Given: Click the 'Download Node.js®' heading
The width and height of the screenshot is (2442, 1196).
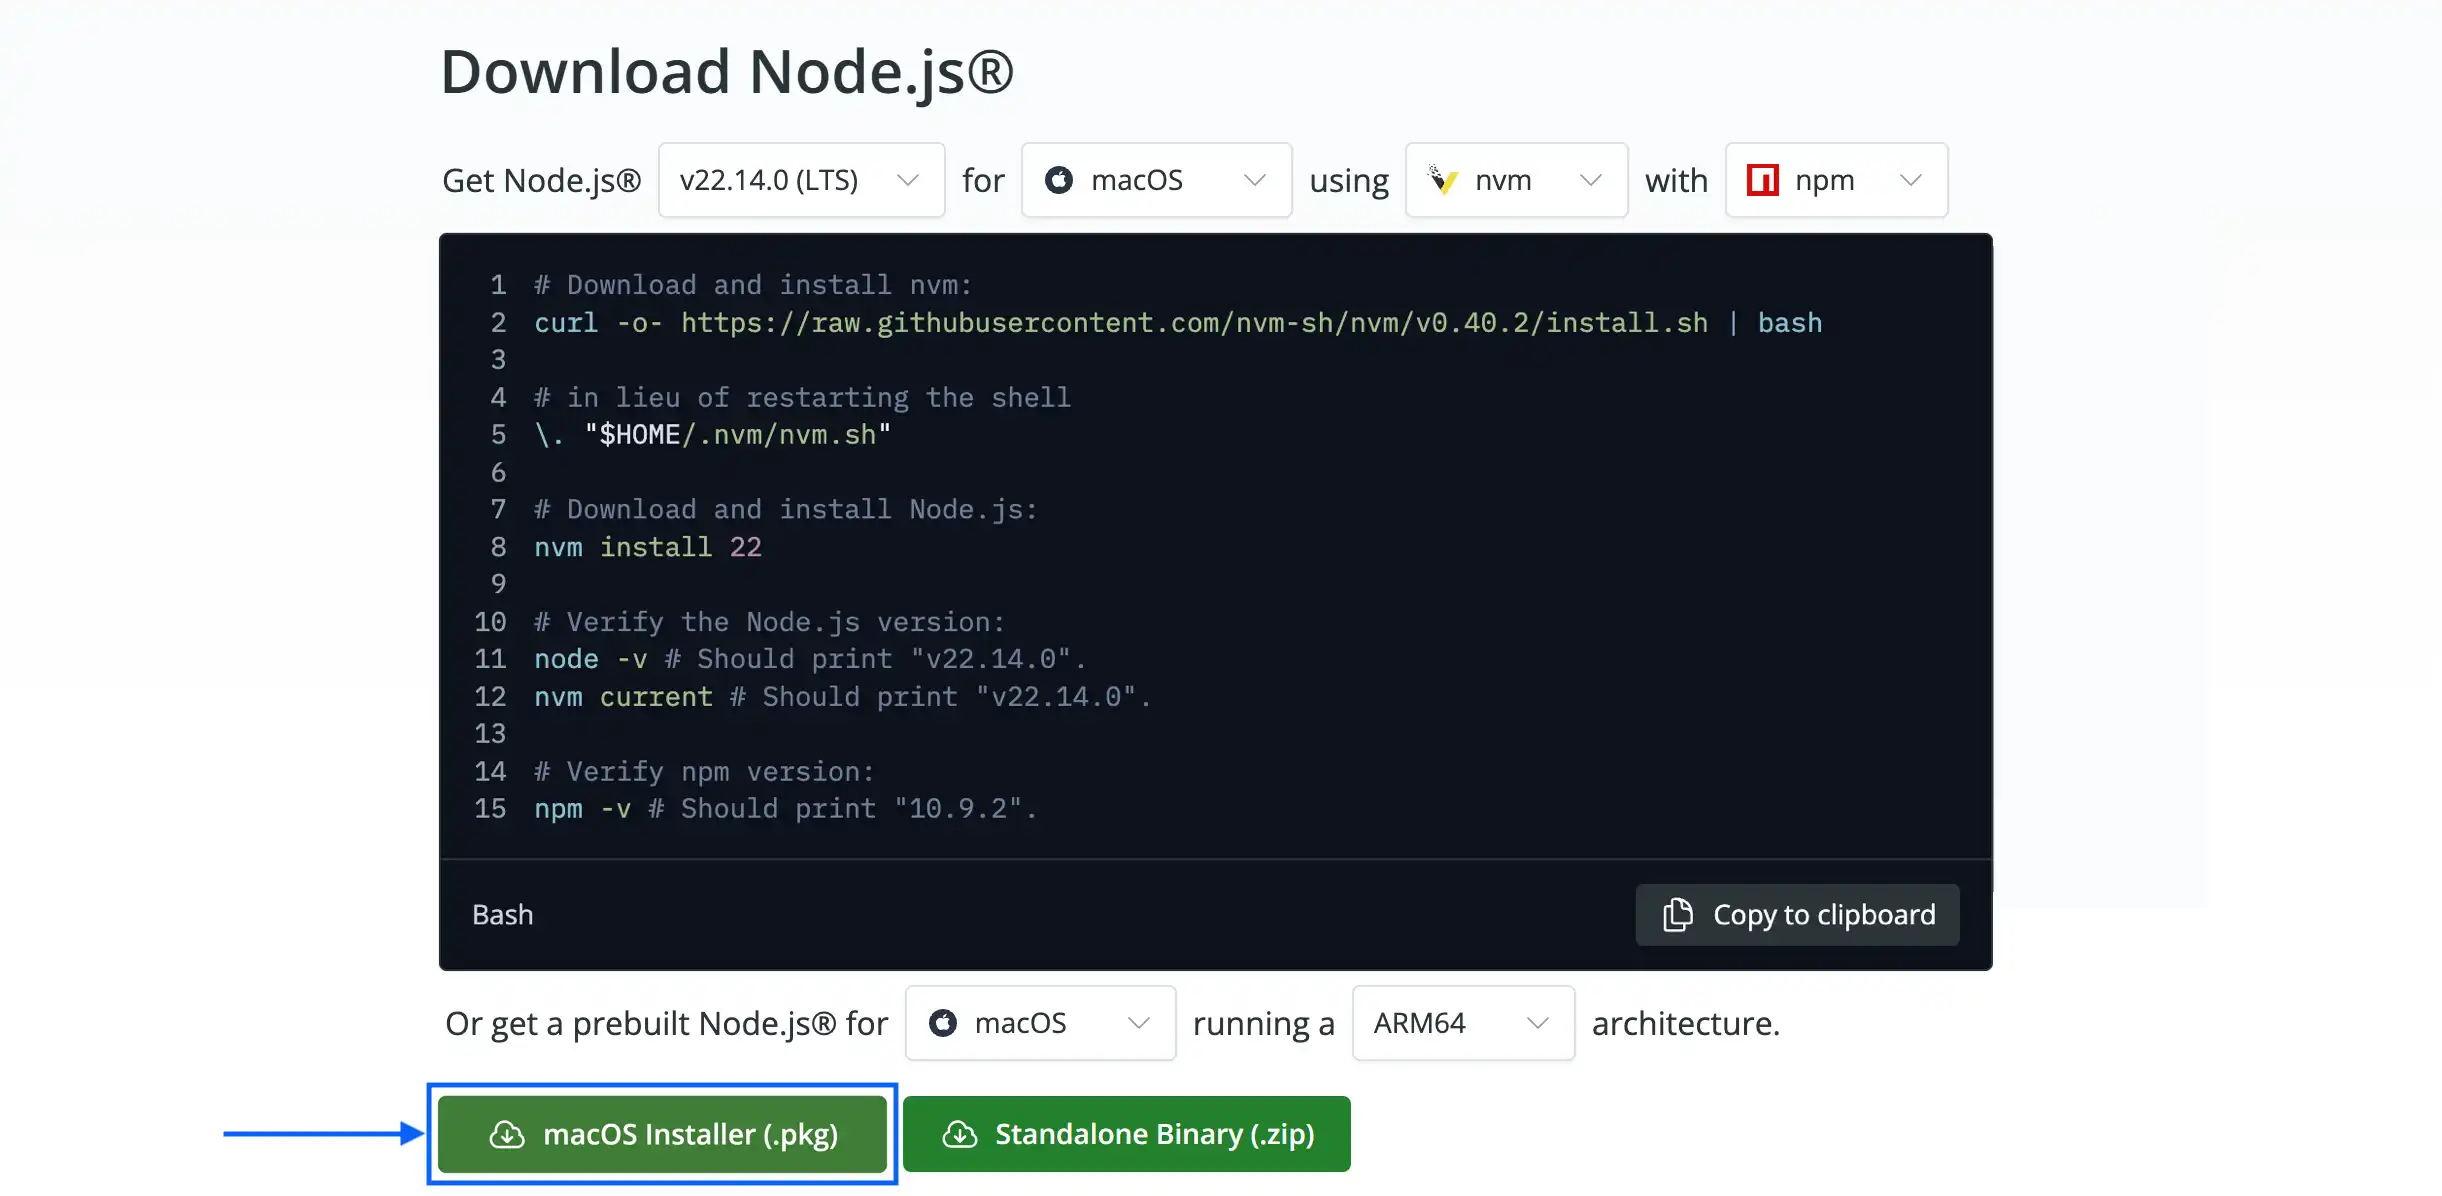Looking at the screenshot, I should (727, 72).
